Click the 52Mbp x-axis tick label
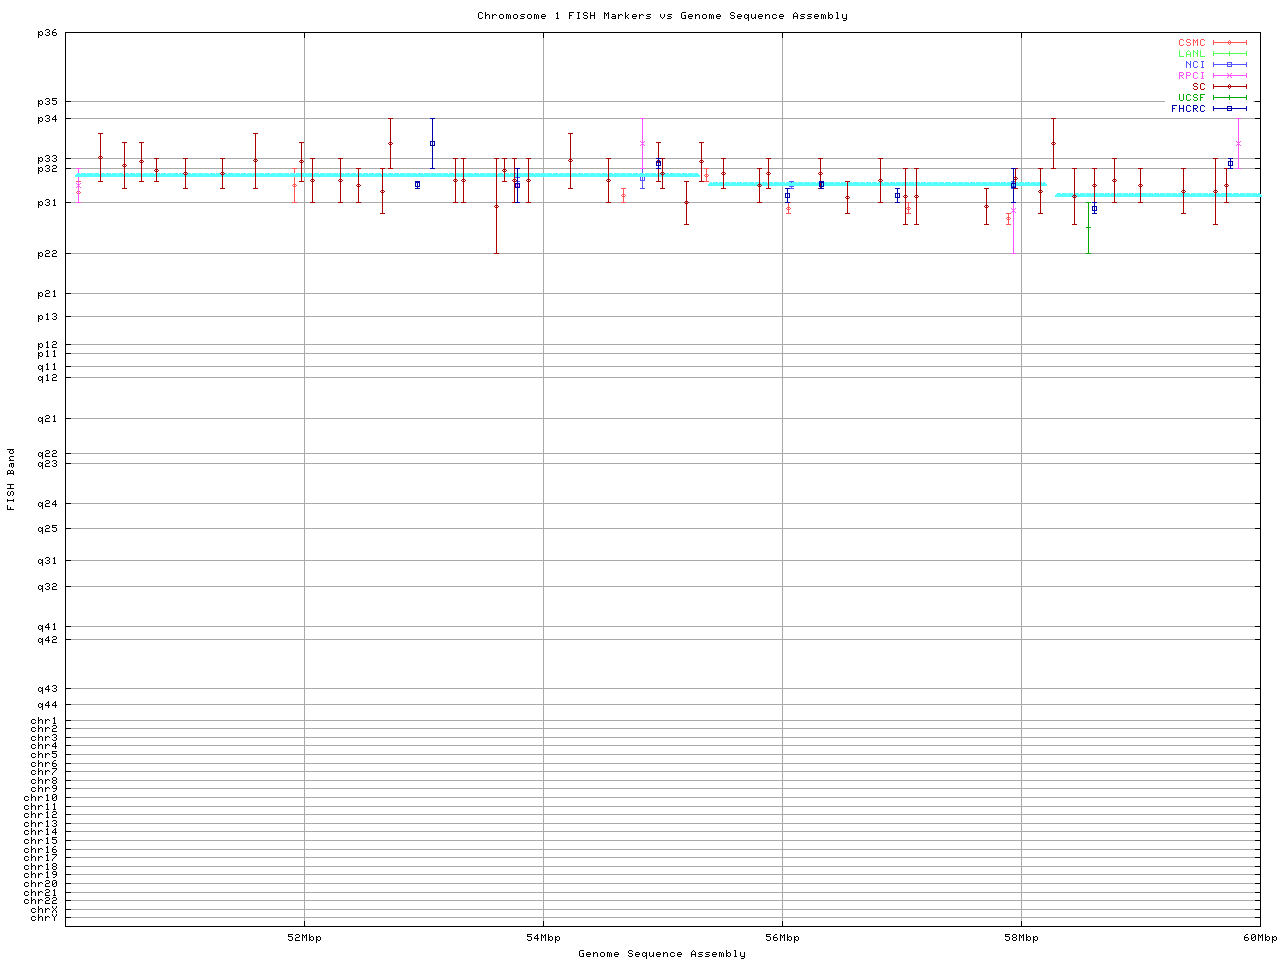The width and height of the screenshot is (1280, 960). pyautogui.click(x=304, y=938)
